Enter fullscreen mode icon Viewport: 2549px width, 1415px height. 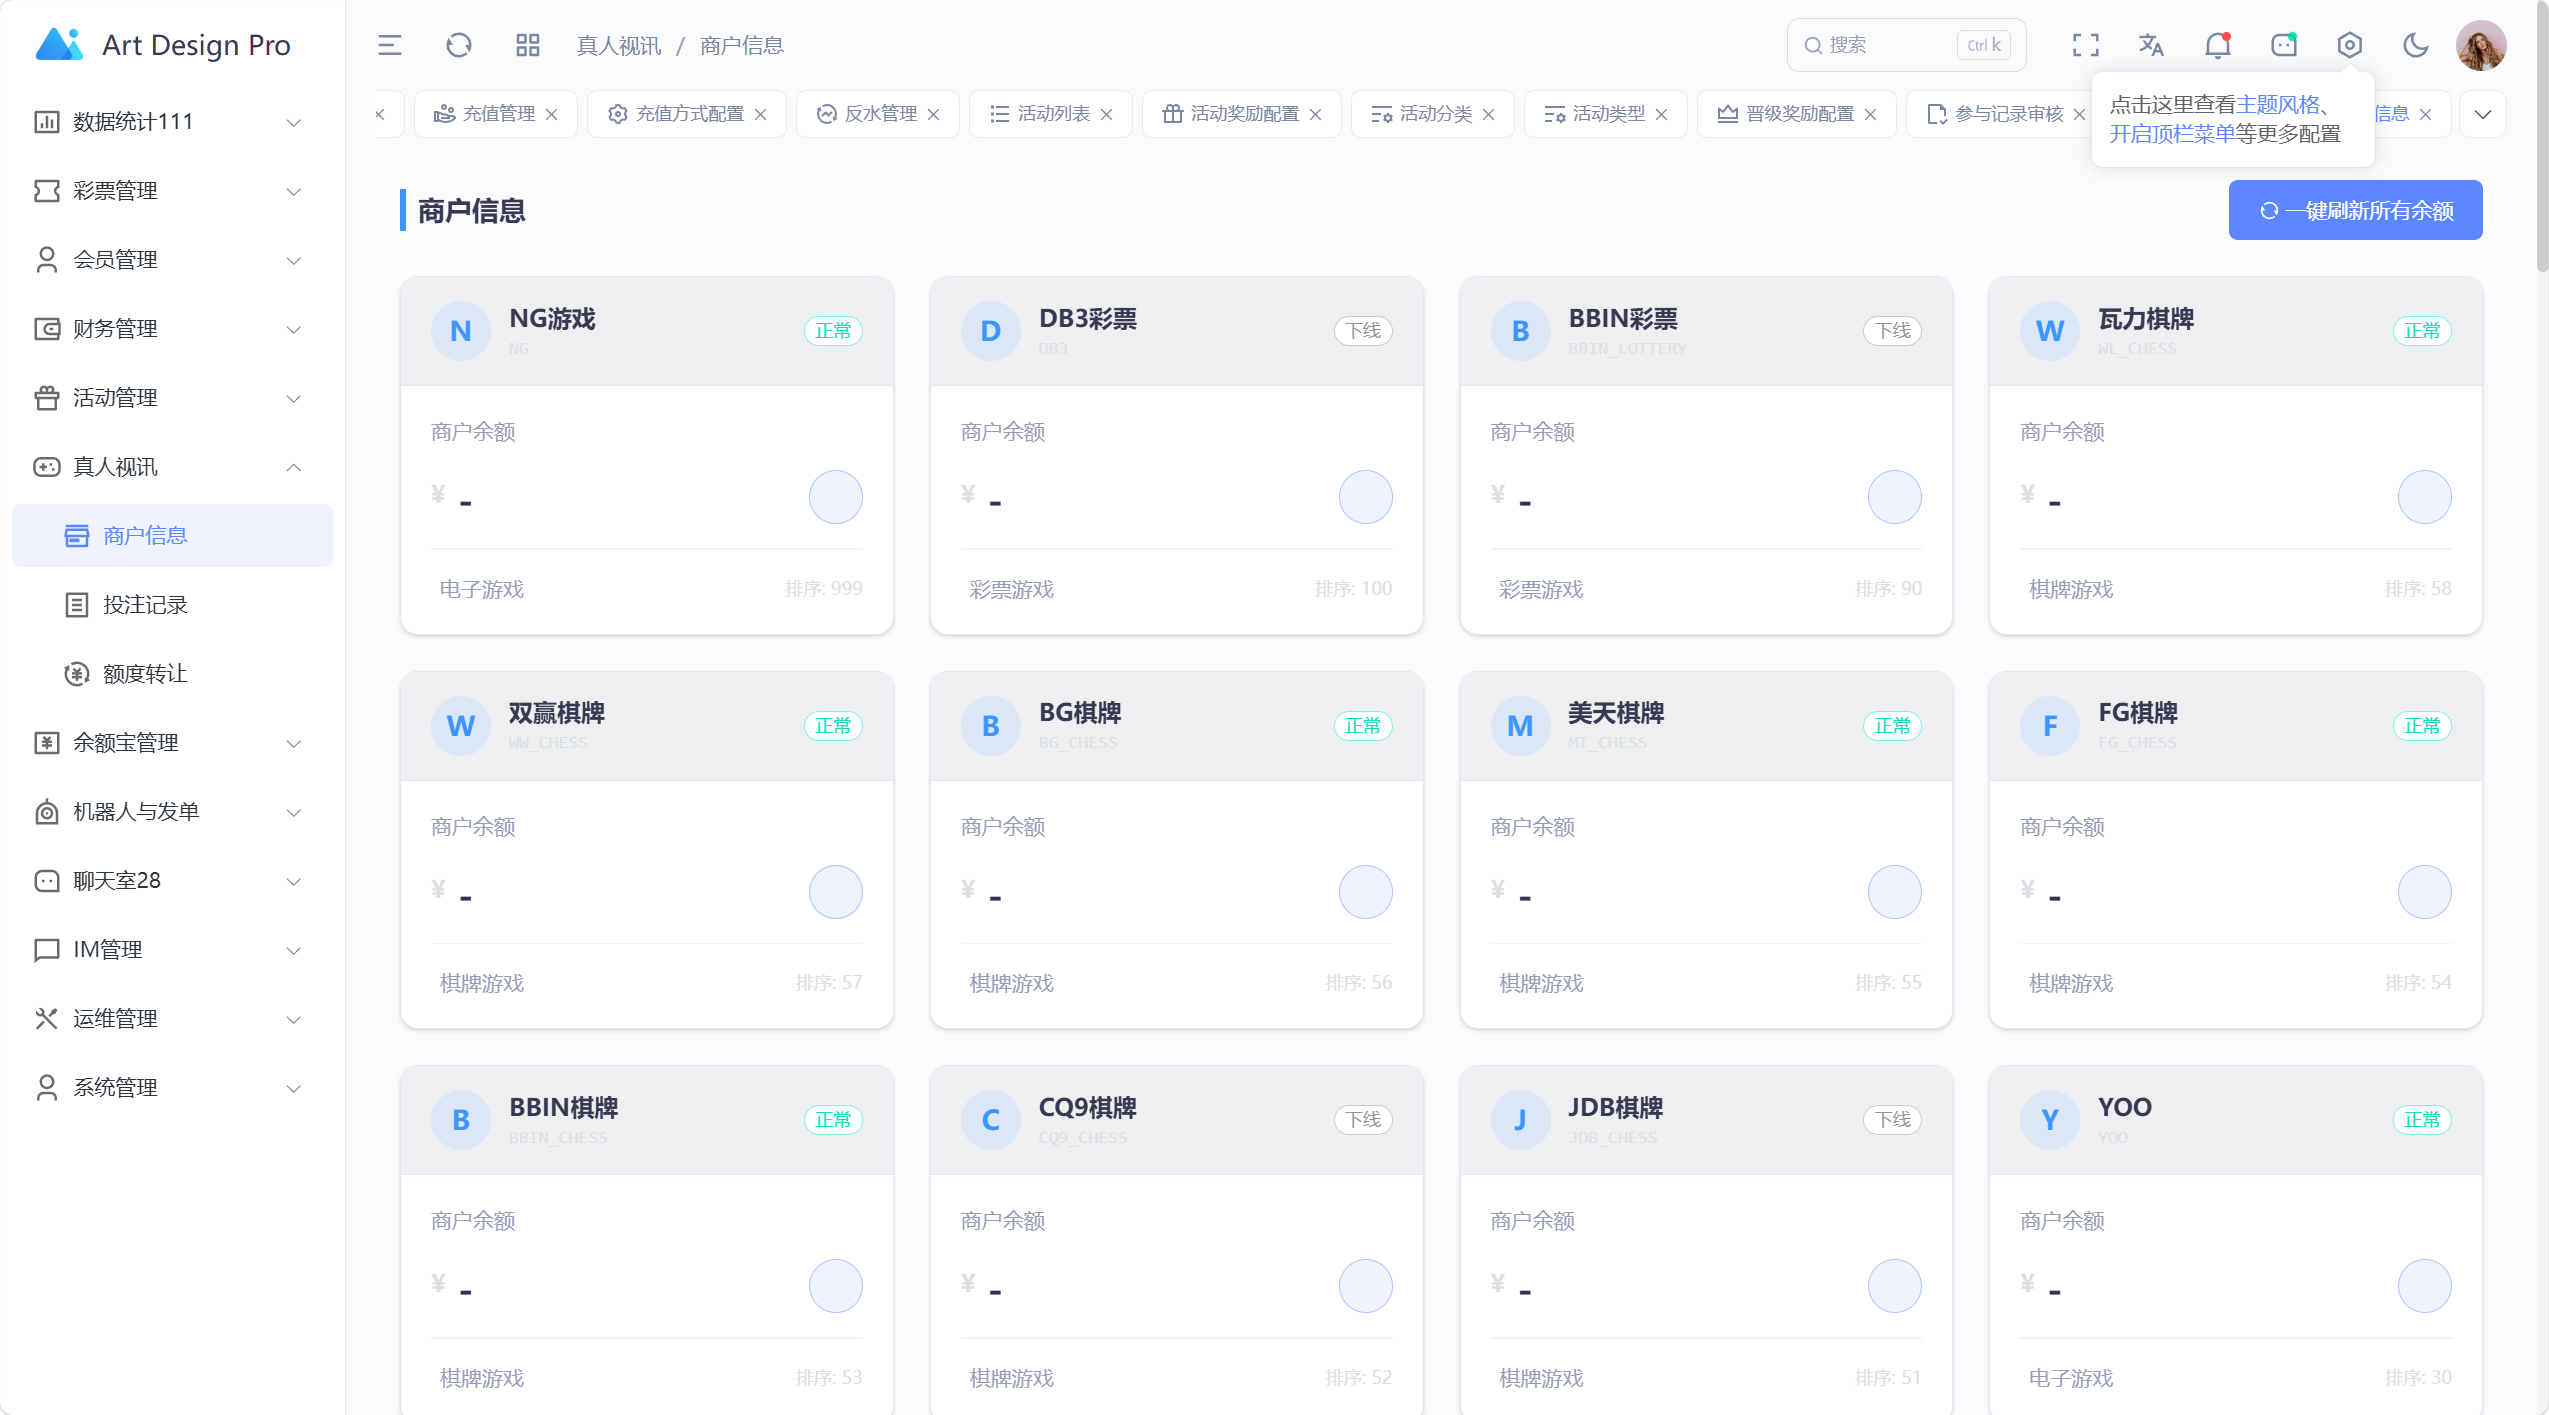[2085, 45]
